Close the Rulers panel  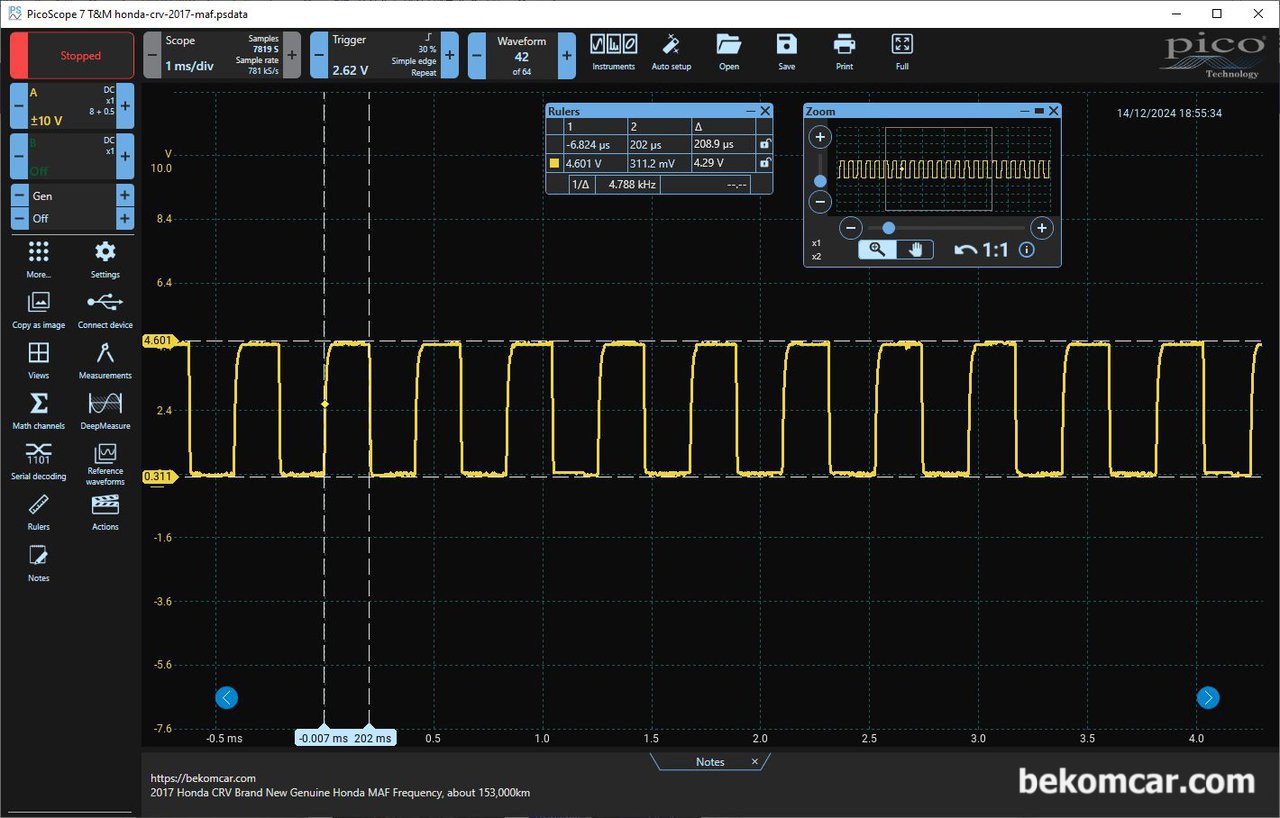[766, 111]
